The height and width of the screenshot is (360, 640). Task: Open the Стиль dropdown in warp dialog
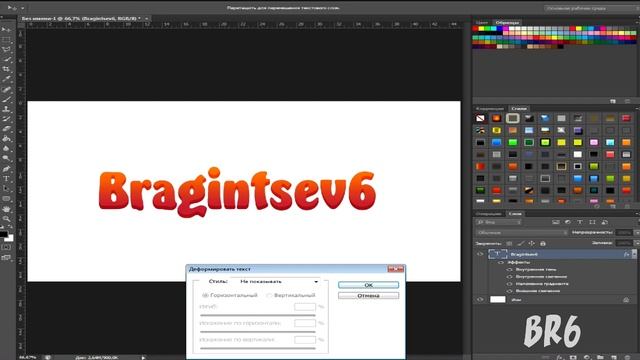[x=275, y=281]
